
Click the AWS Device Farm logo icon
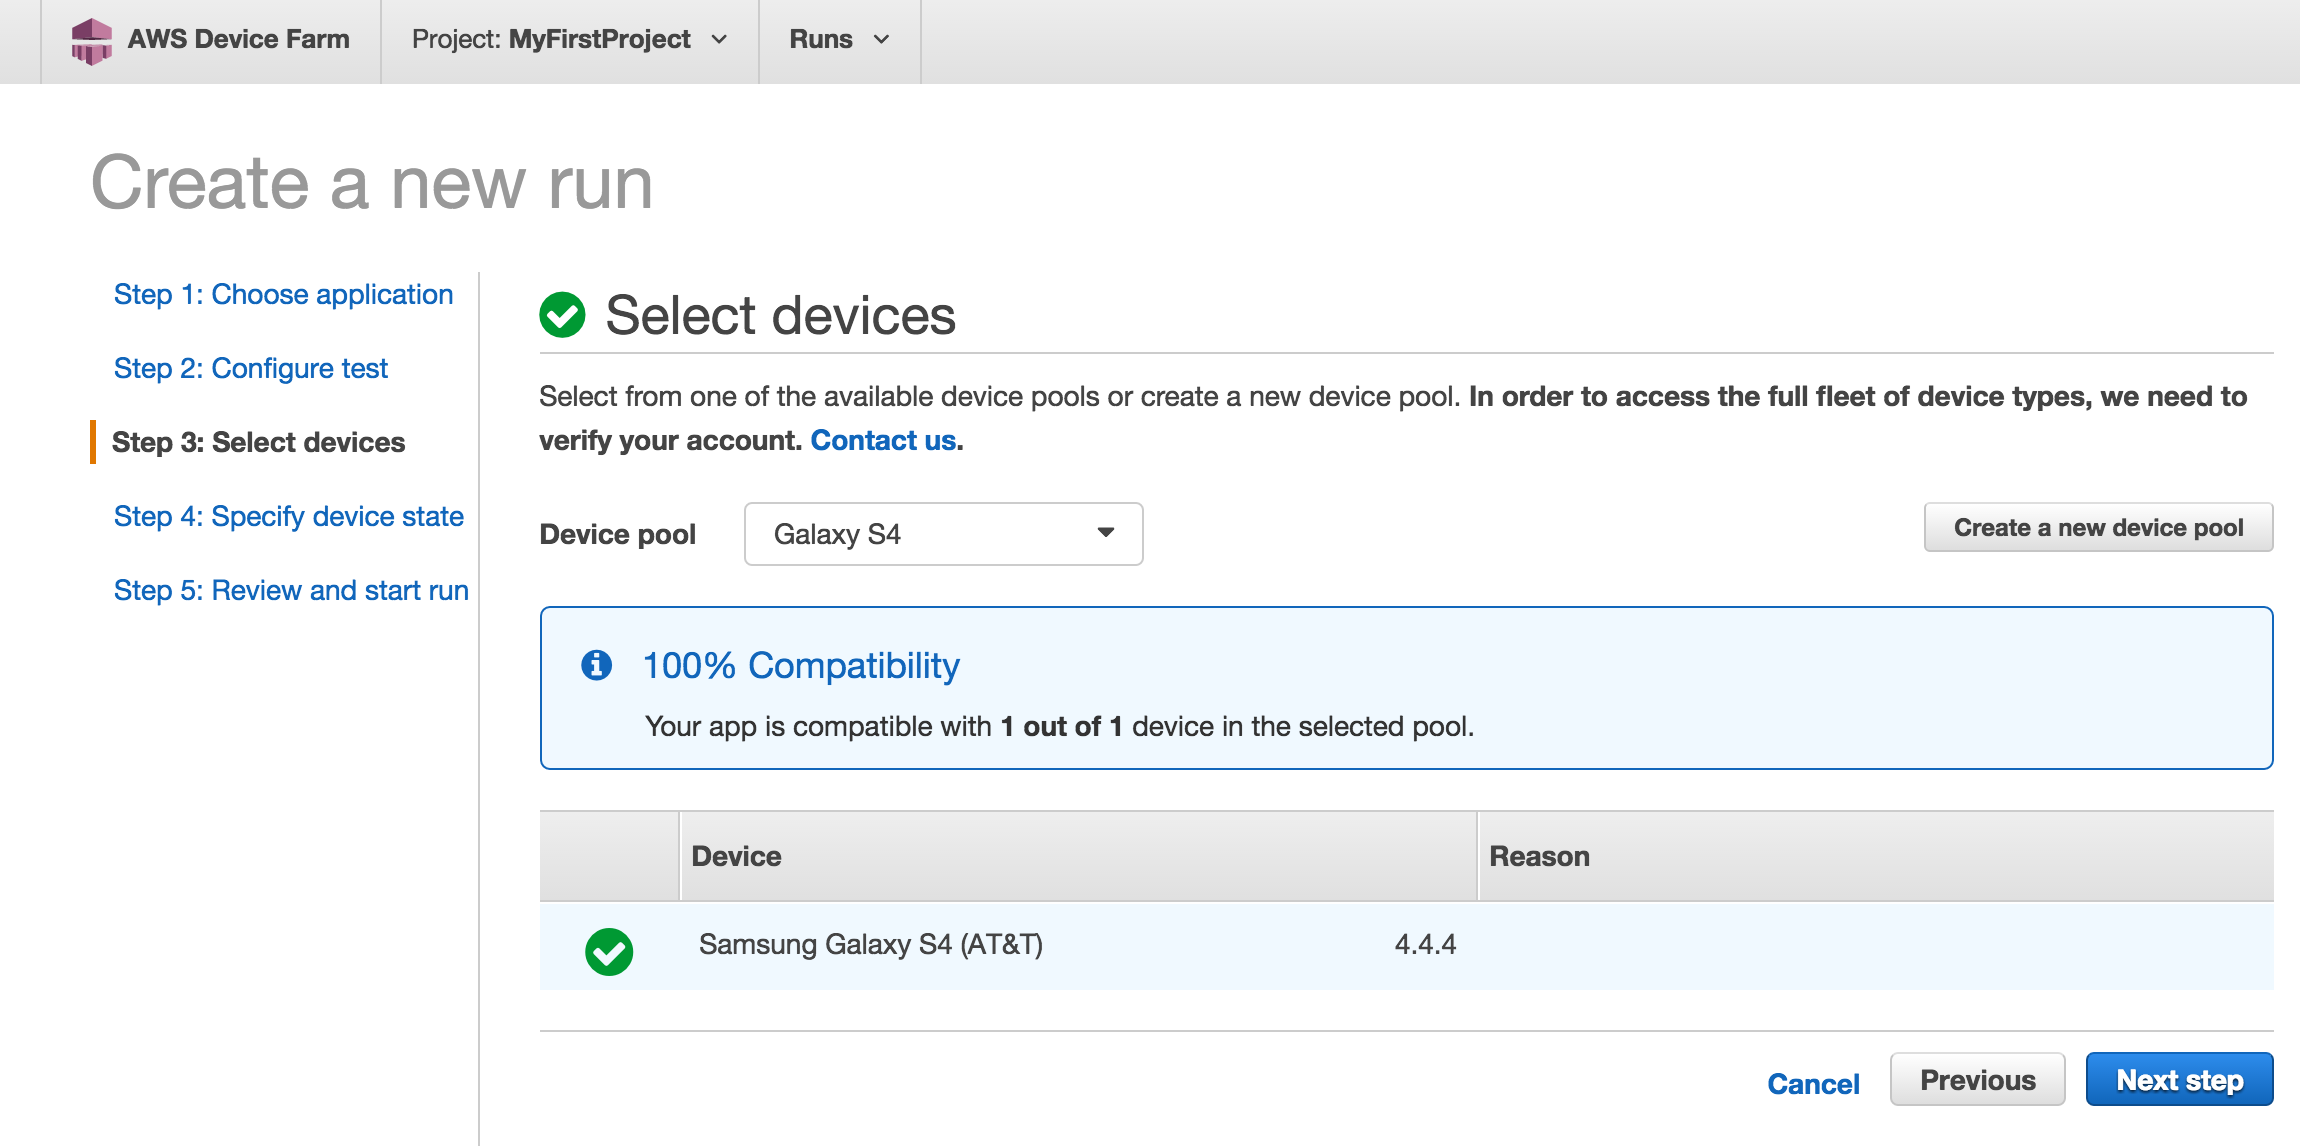coord(91,40)
